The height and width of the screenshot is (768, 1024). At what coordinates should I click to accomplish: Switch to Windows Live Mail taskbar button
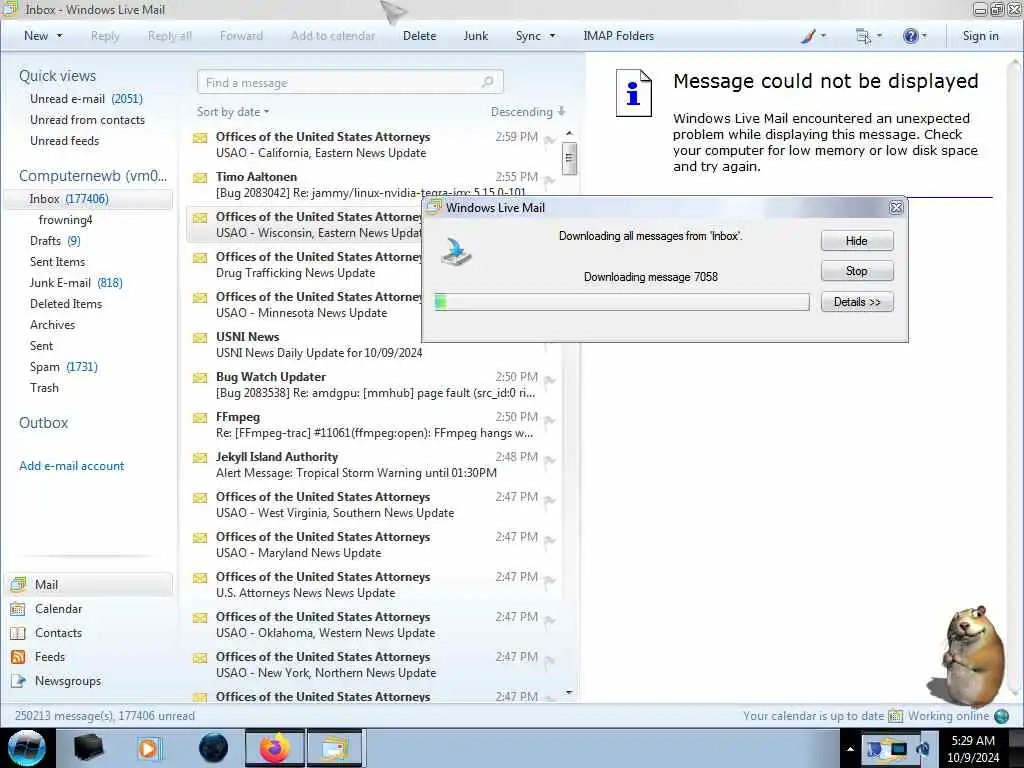[x=334, y=748]
